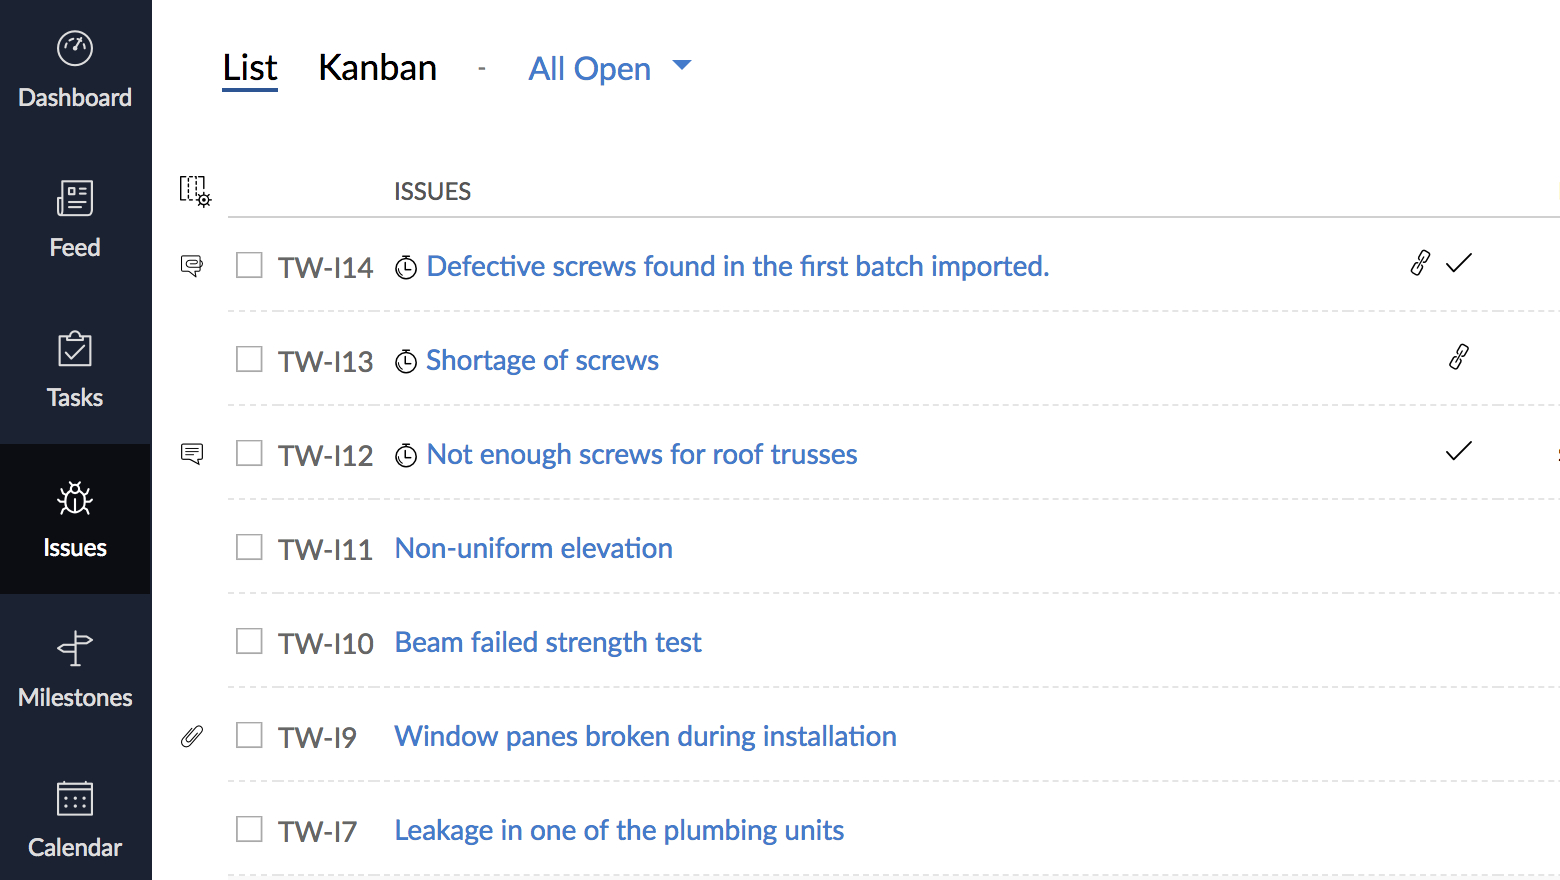Open issue Beam failed strength test
This screenshot has width=1560, height=880.
click(548, 642)
